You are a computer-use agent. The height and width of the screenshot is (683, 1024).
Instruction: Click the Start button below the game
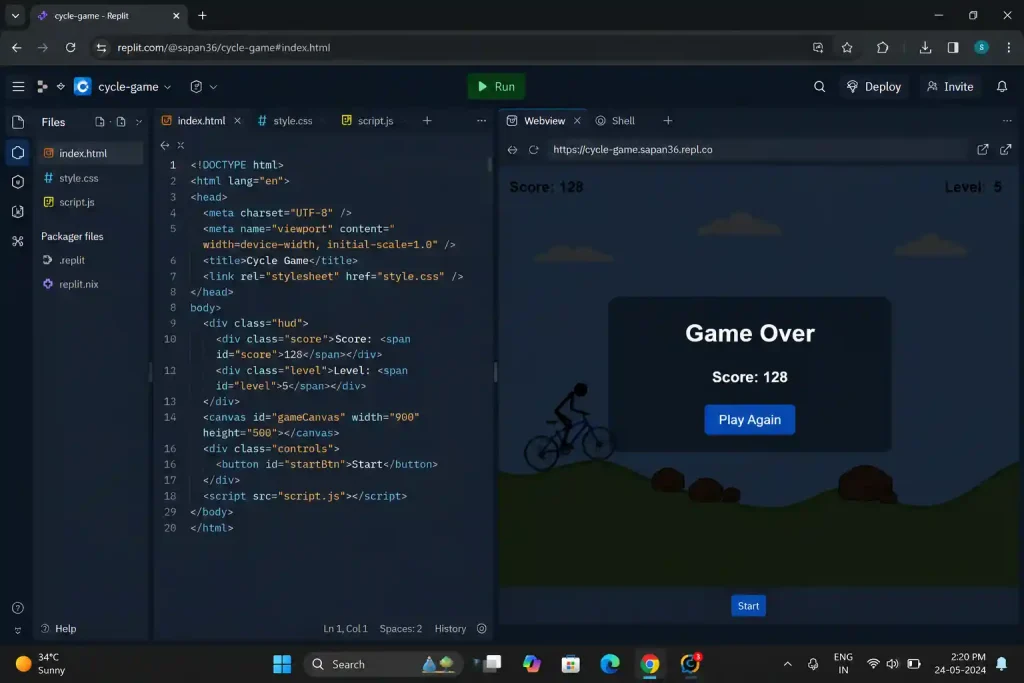pyautogui.click(x=748, y=606)
